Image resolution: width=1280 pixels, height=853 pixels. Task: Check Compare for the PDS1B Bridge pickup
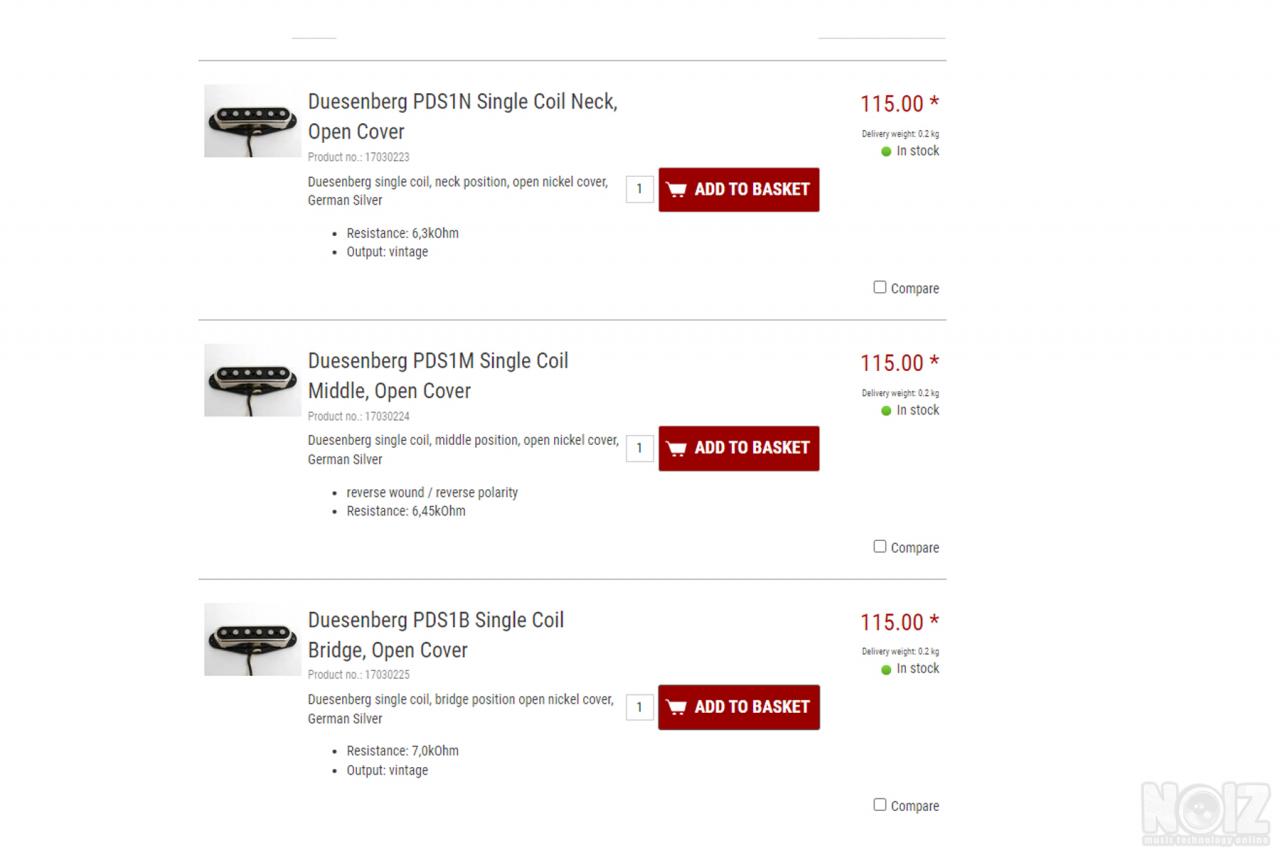pos(880,804)
